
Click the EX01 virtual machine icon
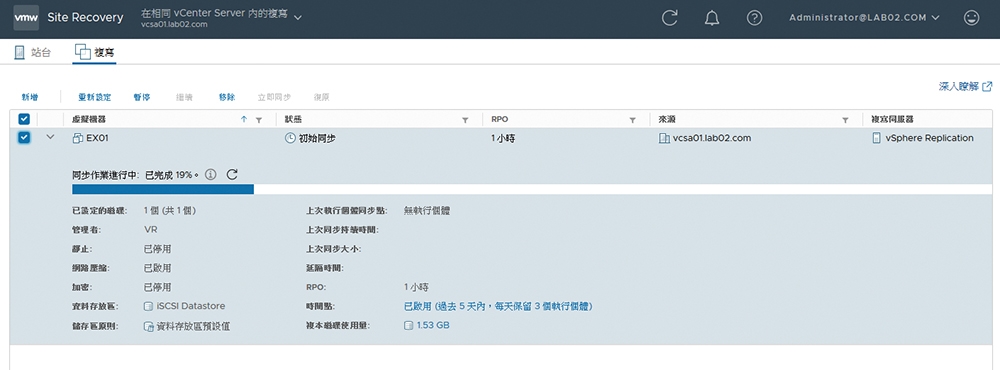click(x=78, y=138)
